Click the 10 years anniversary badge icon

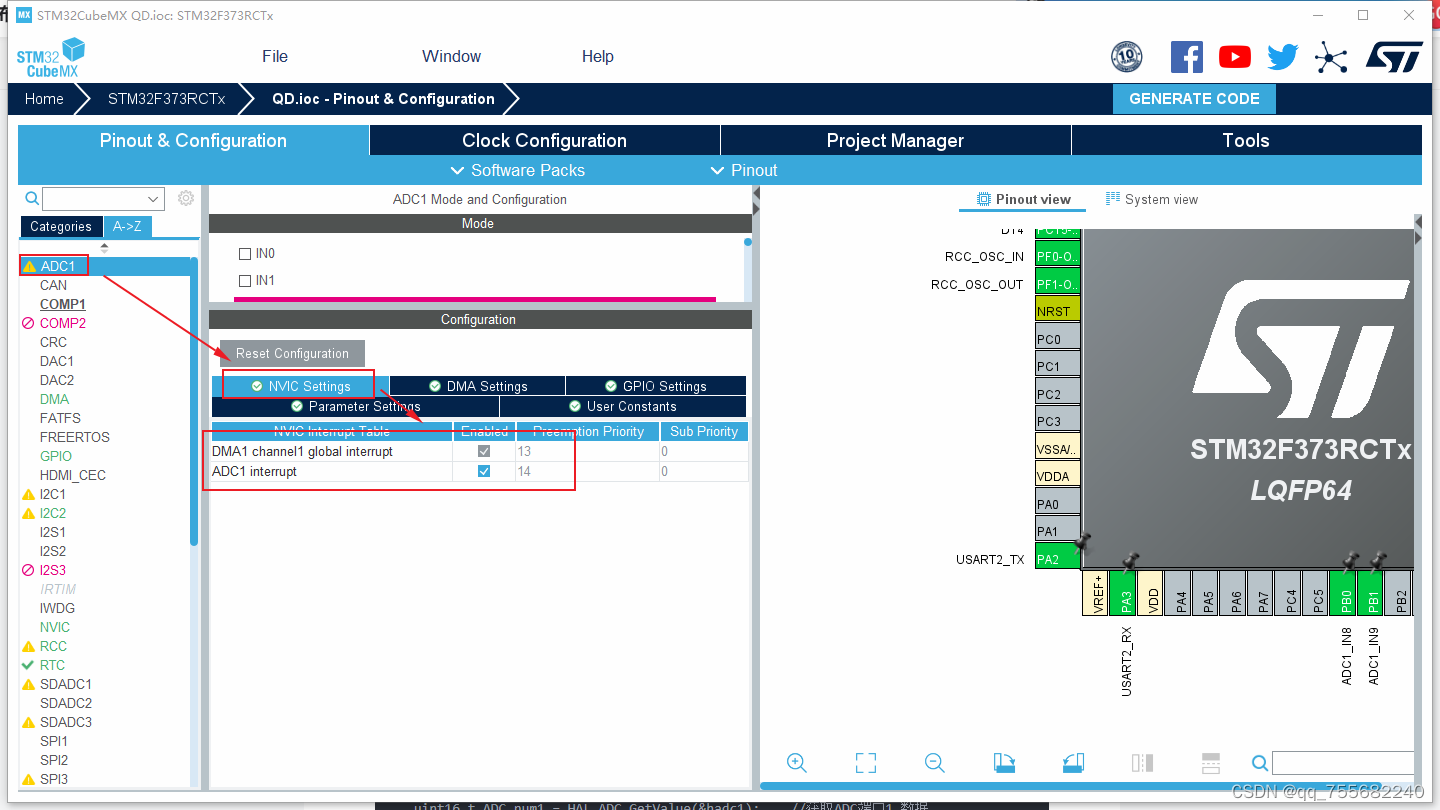(1126, 57)
